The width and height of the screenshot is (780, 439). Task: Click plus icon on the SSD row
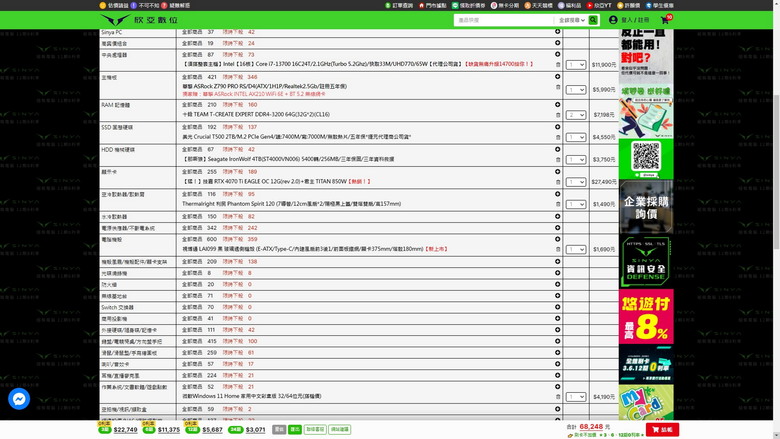click(x=557, y=127)
